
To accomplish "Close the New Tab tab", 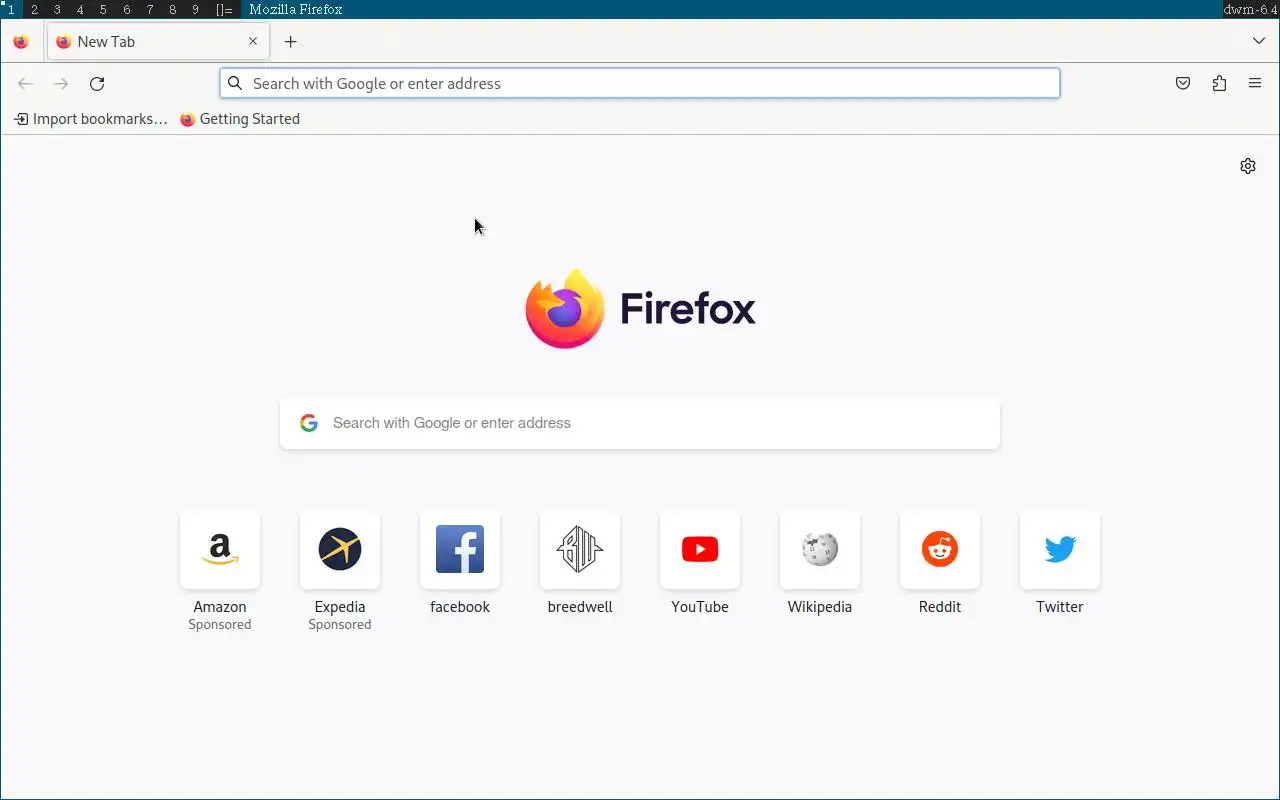I will [x=253, y=42].
